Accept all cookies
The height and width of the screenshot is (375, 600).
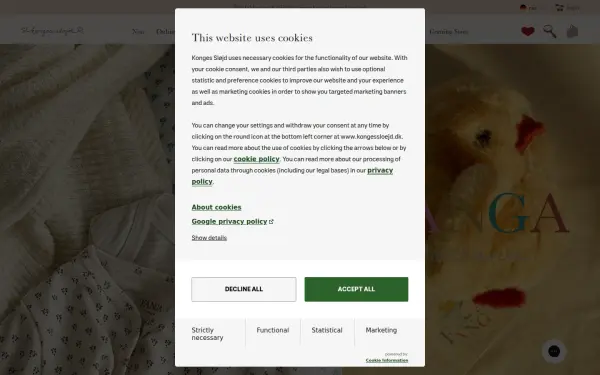coord(356,289)
